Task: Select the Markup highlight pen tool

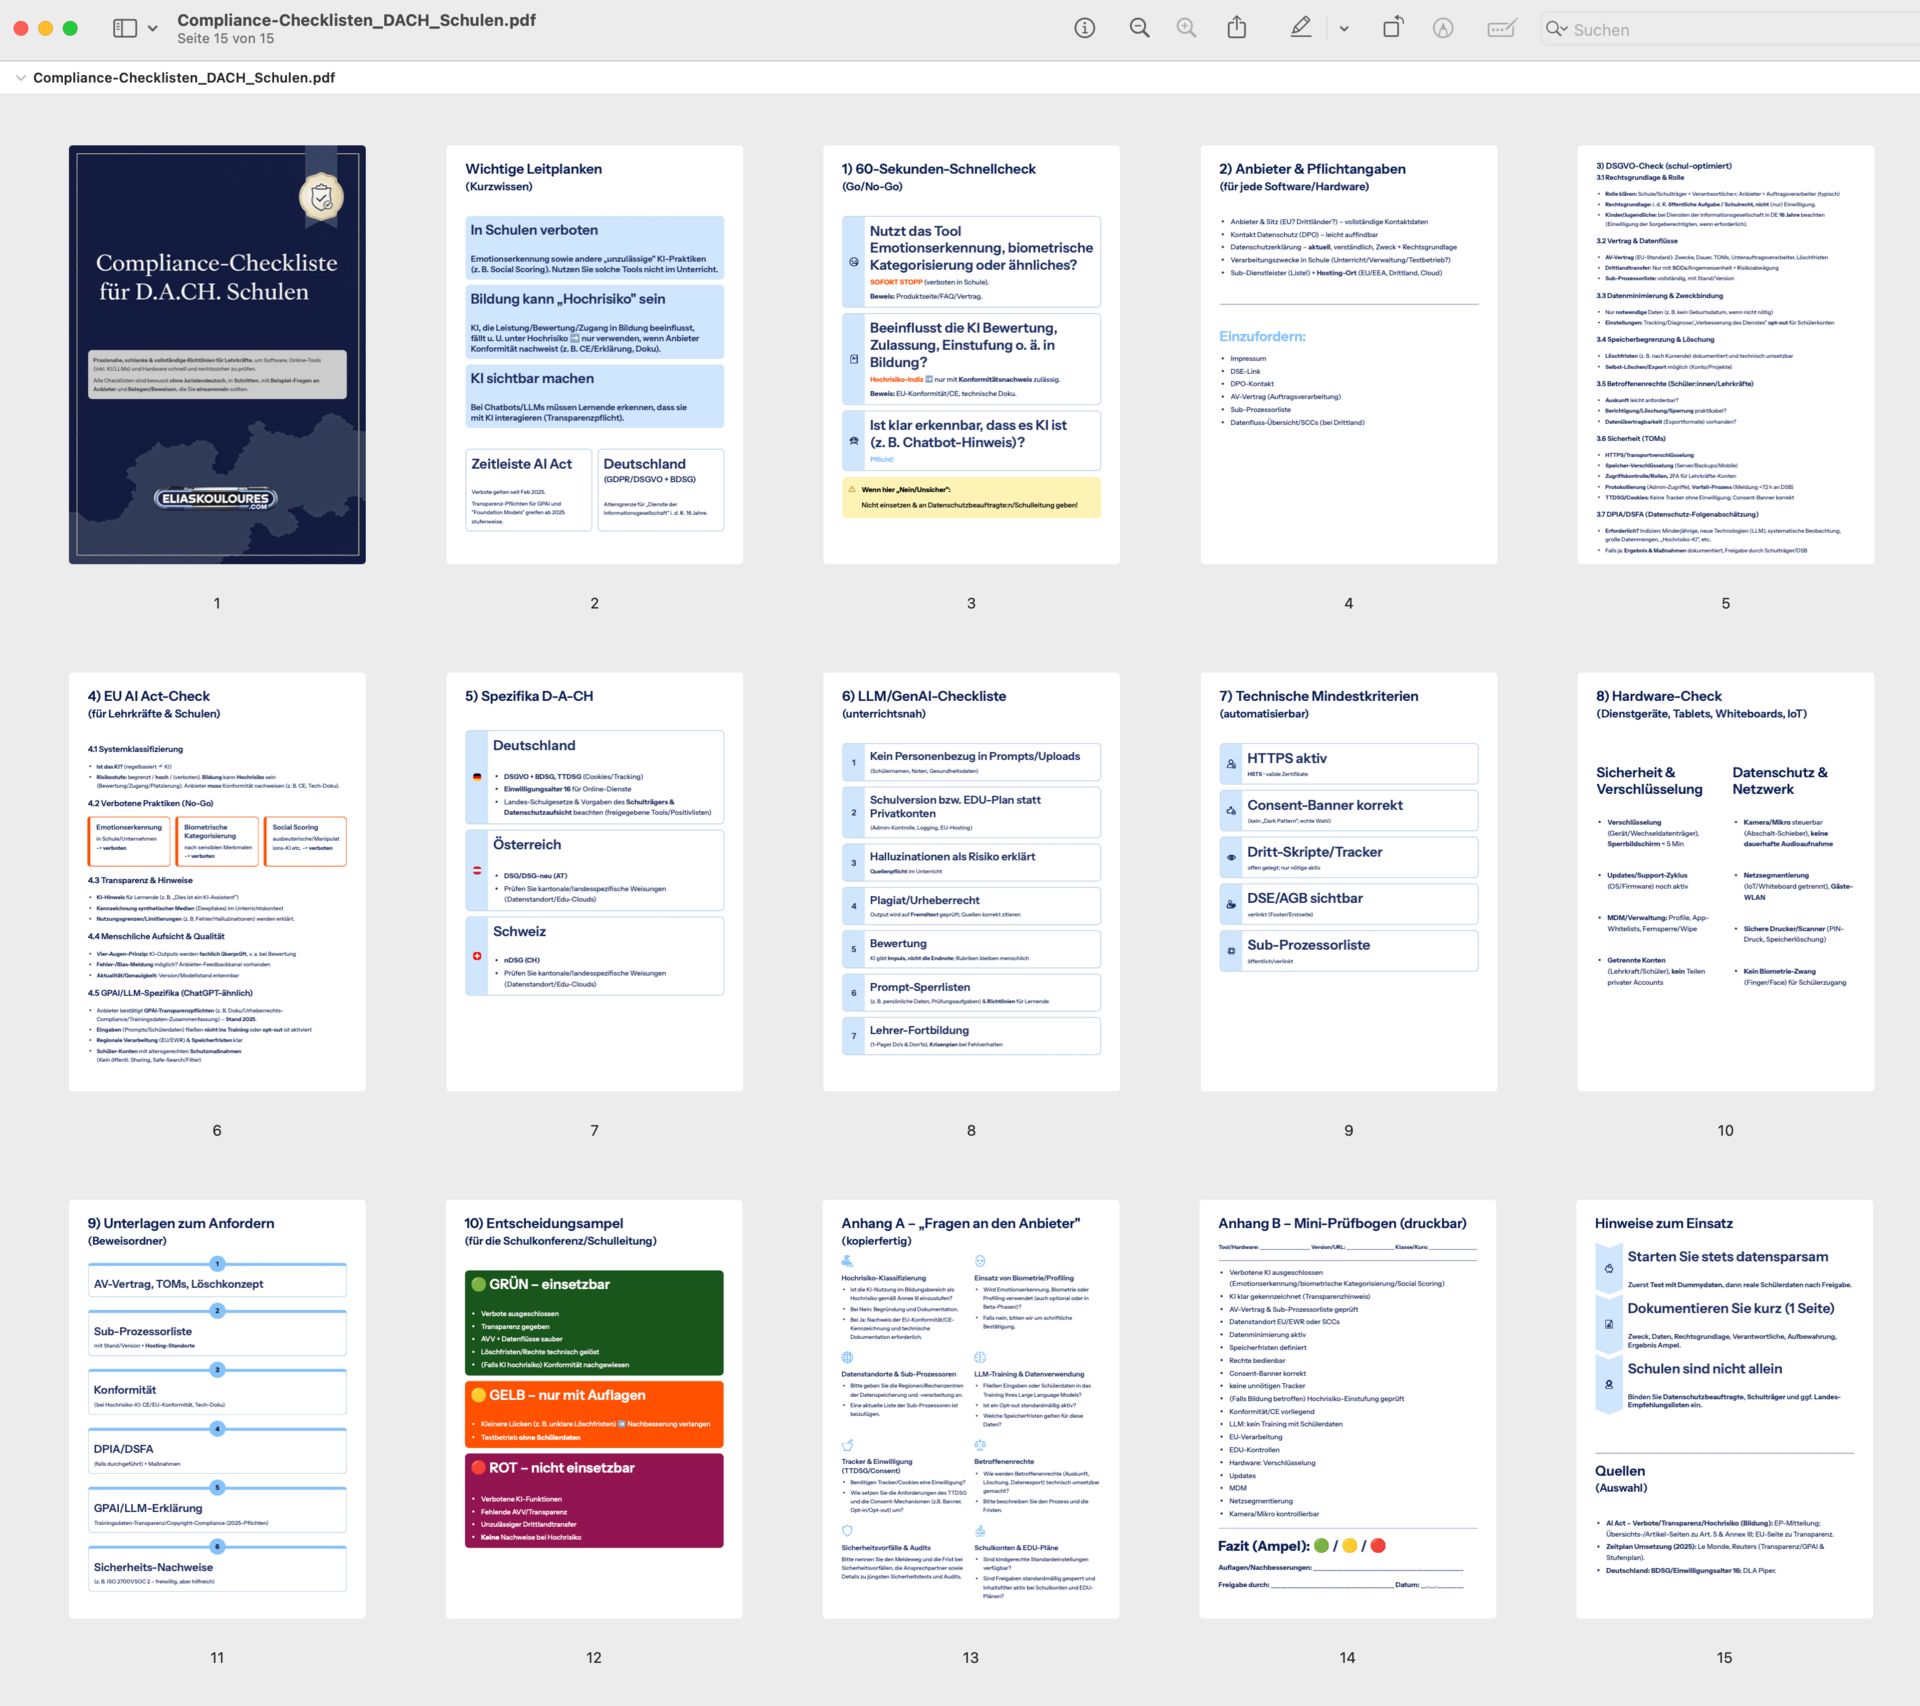Action: [x=1300, y=28]
